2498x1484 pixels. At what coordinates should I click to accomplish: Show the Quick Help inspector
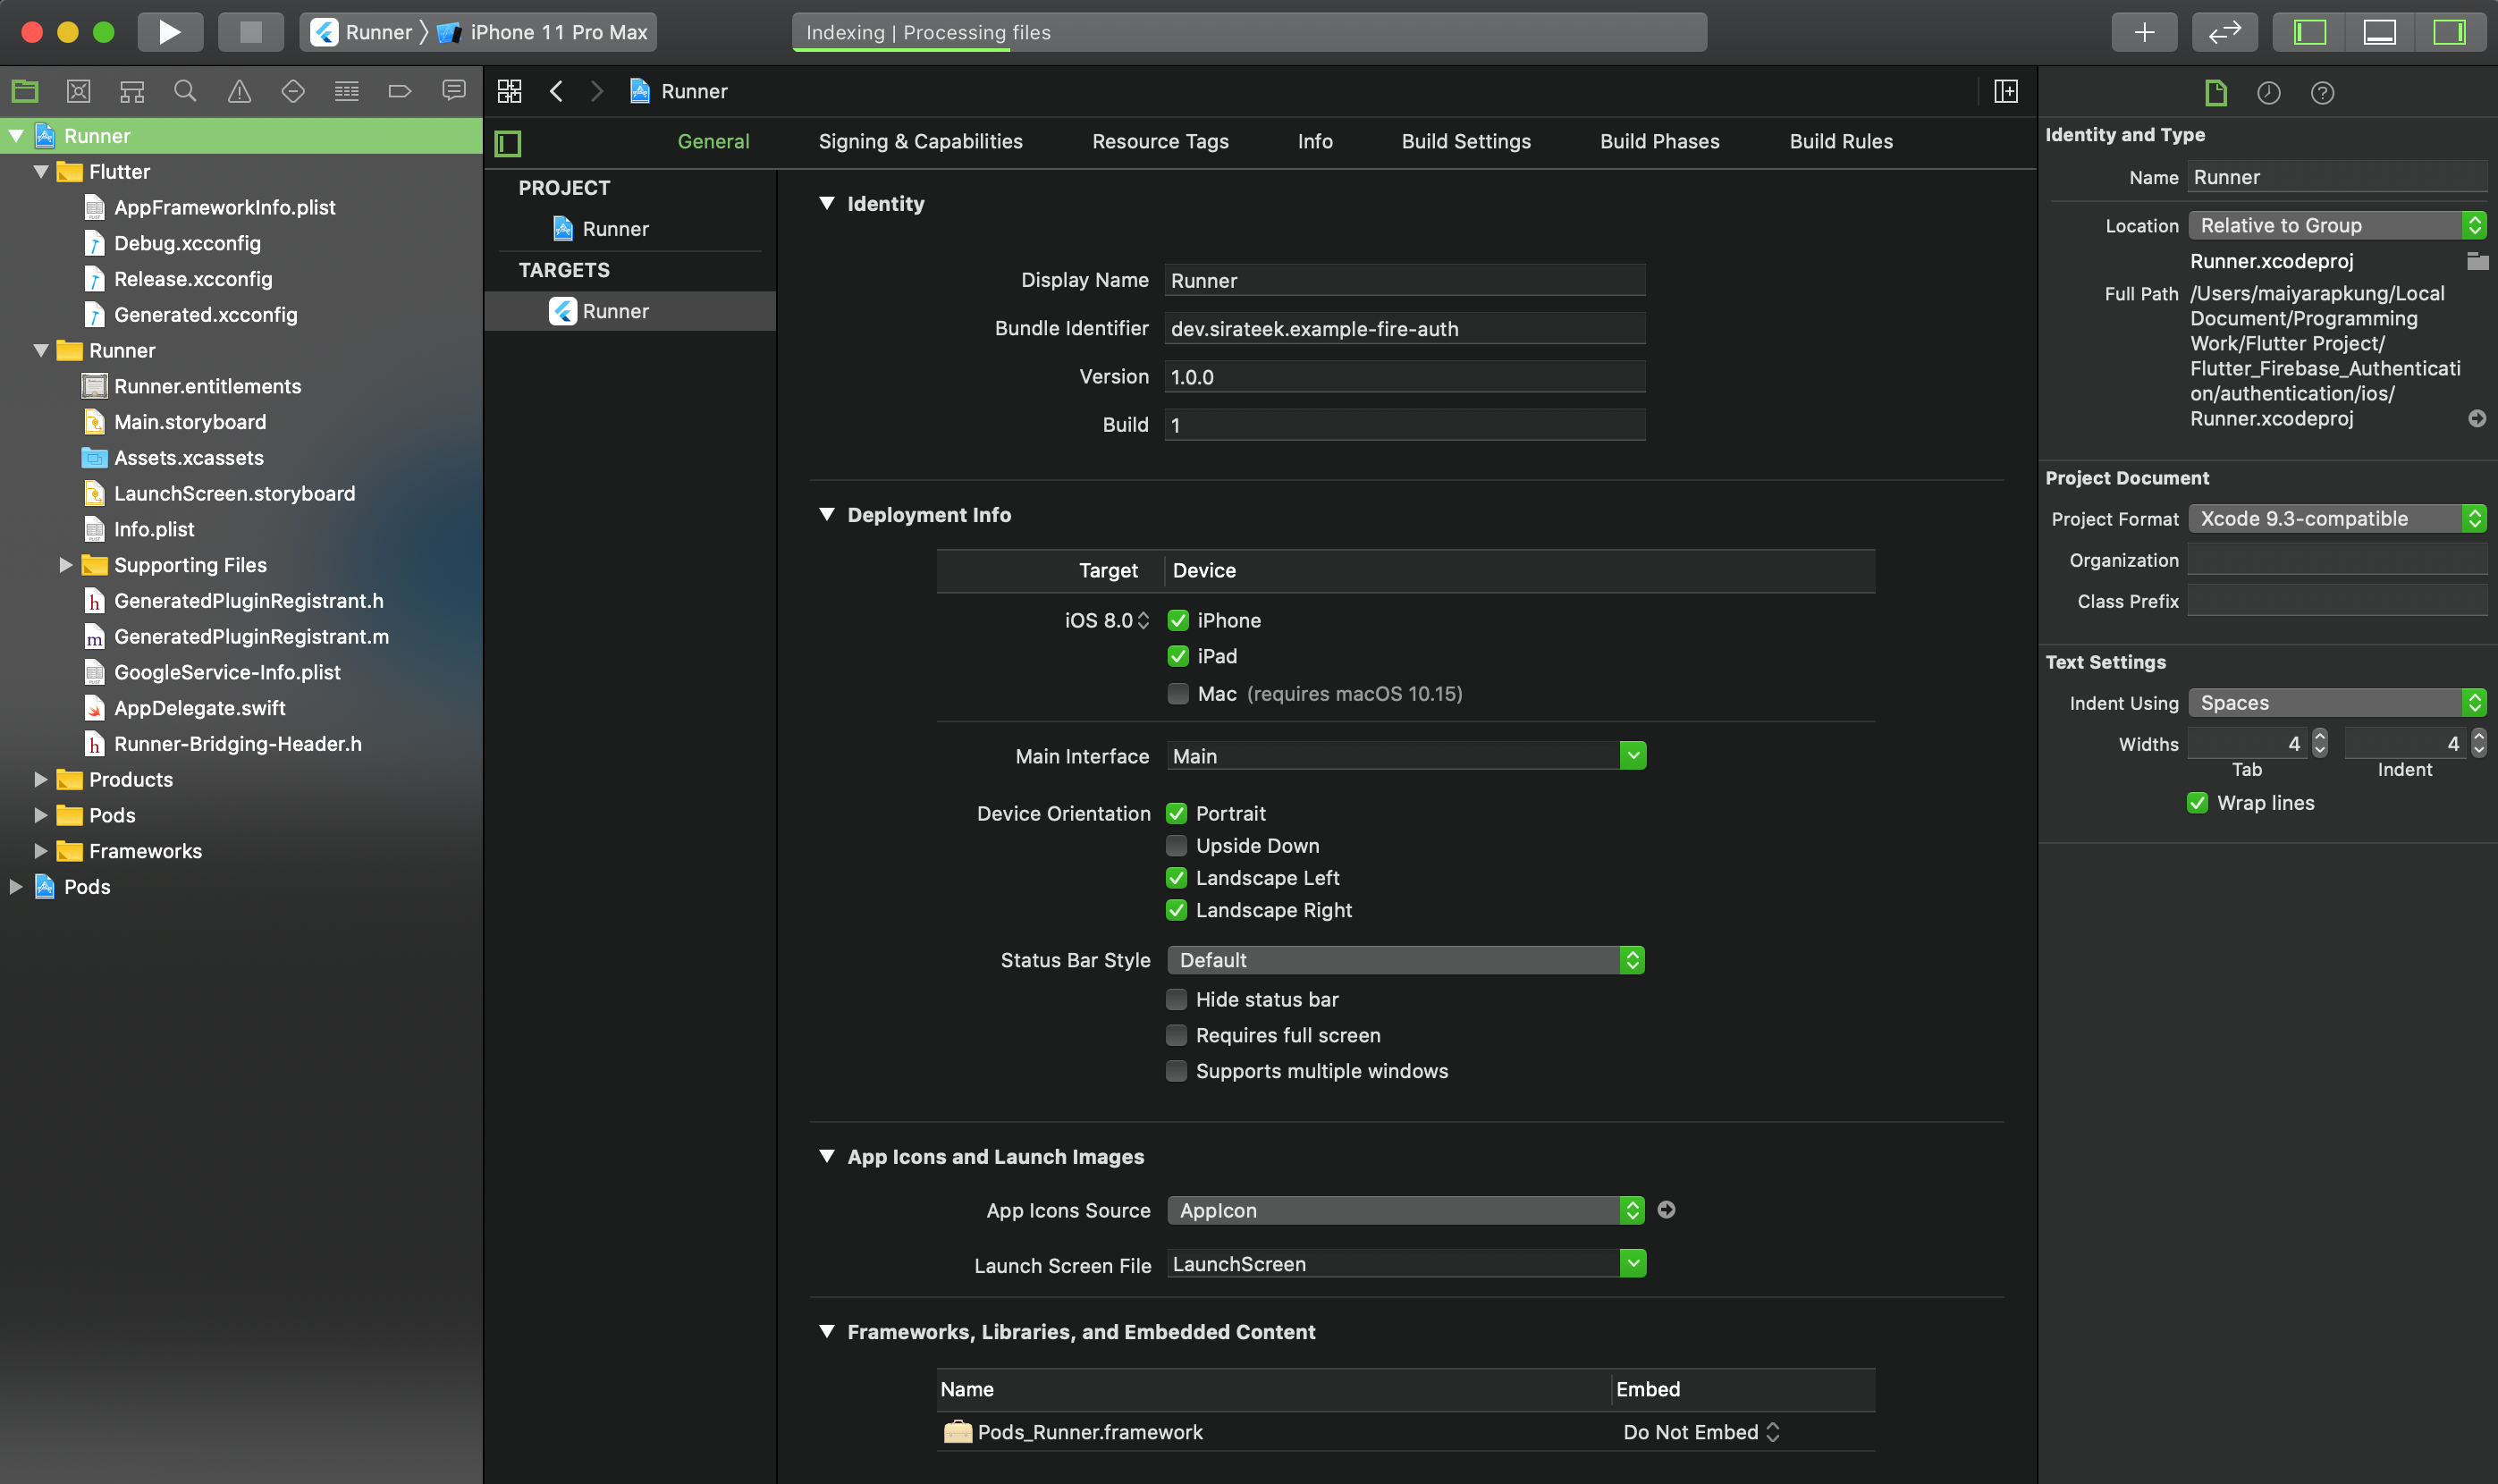coord(2322,93)
